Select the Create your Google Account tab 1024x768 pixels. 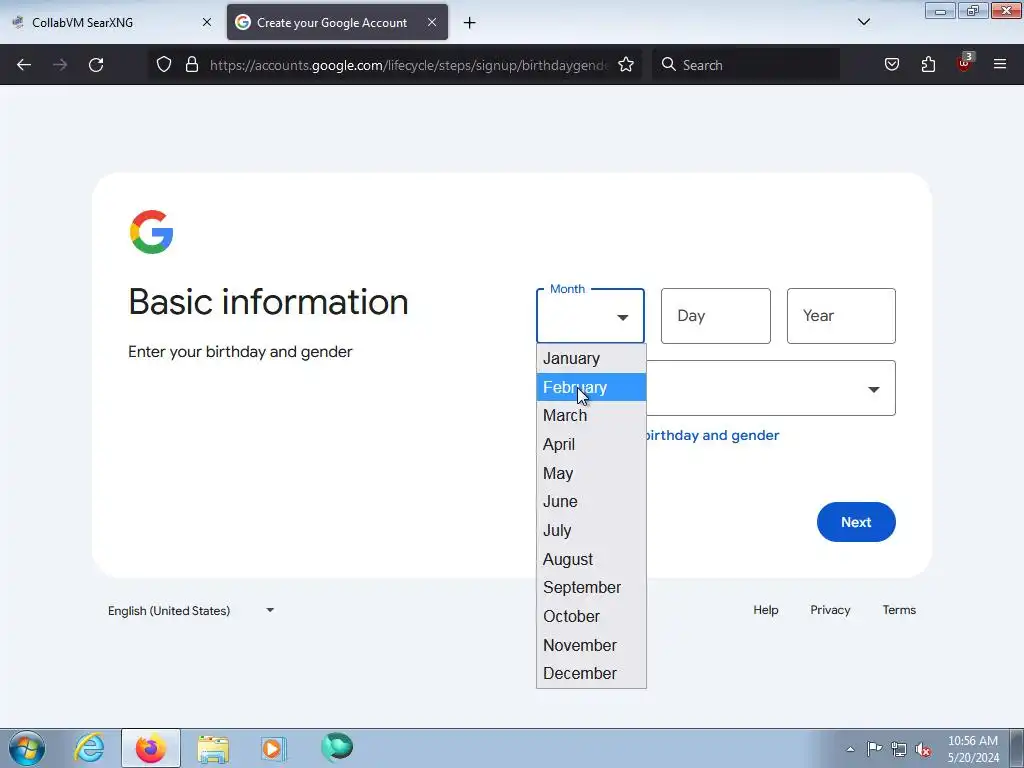click(x=337, y=22)
